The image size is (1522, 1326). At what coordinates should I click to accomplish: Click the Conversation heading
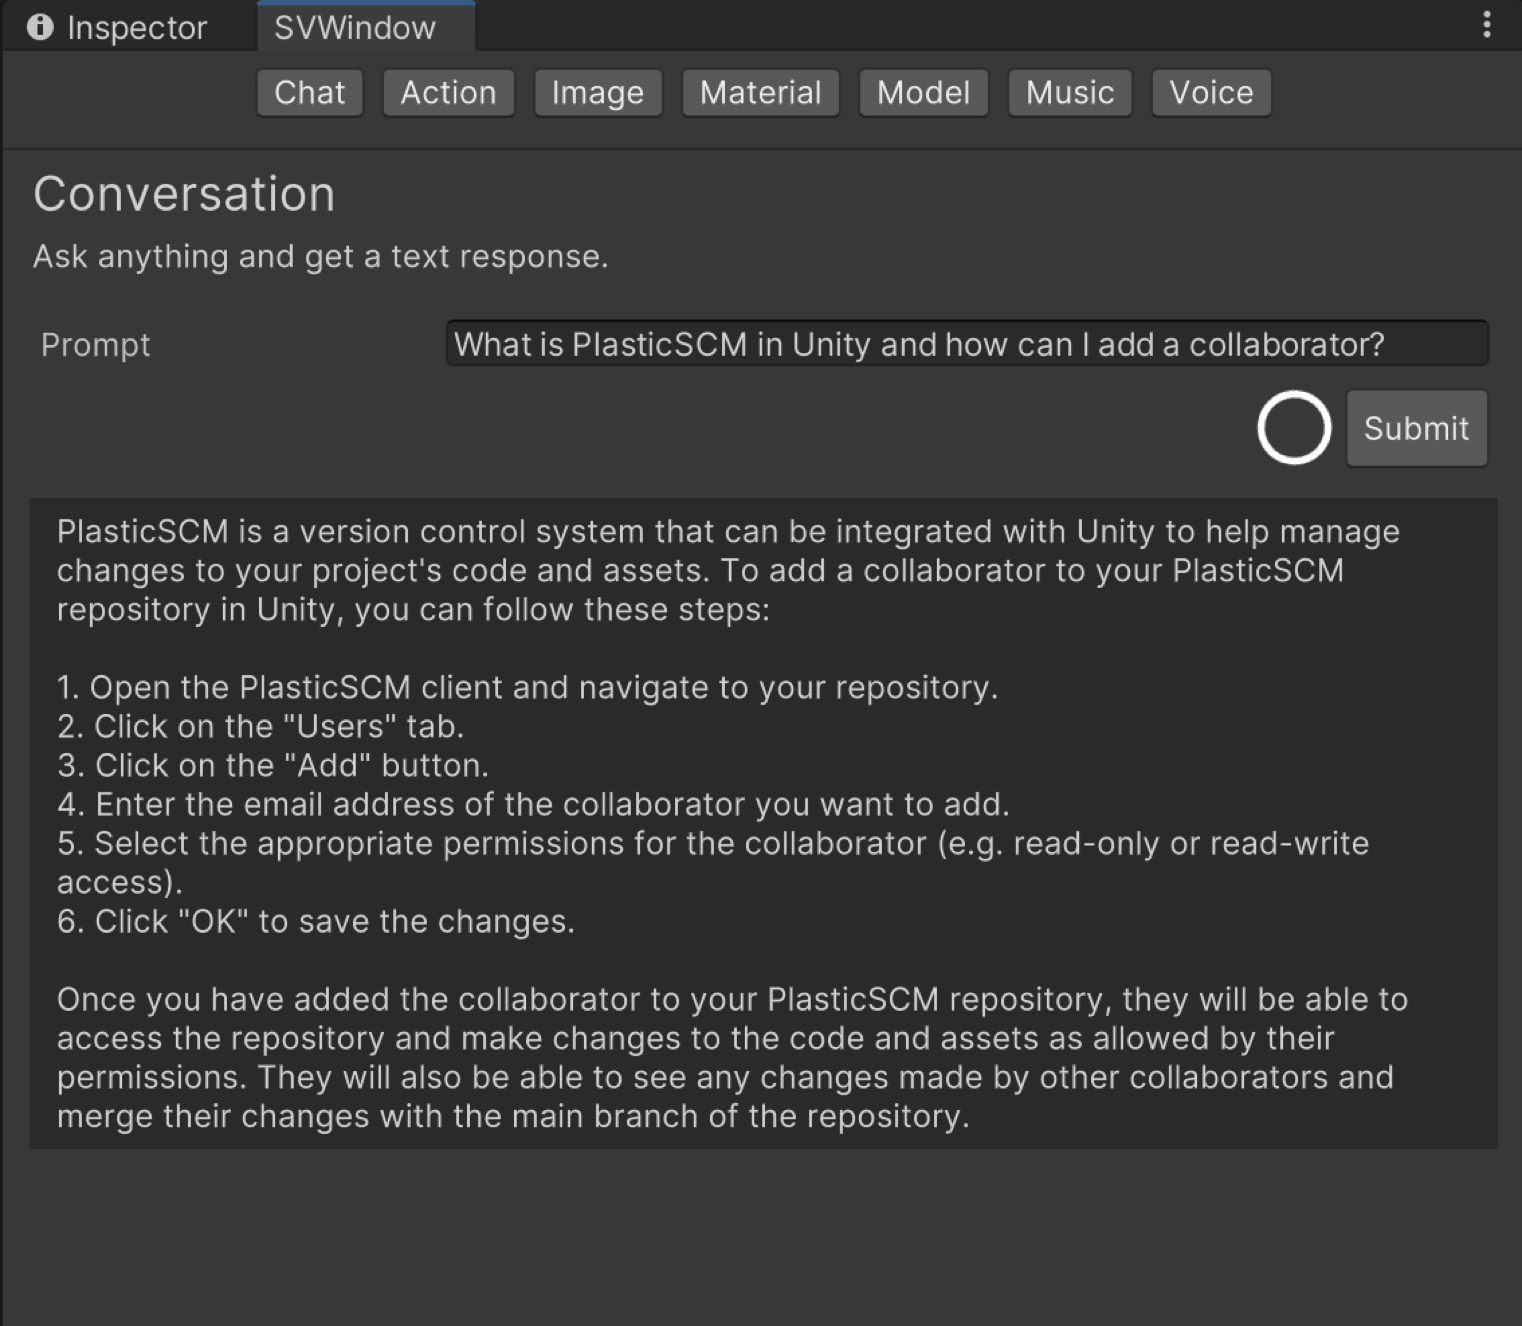184,194
